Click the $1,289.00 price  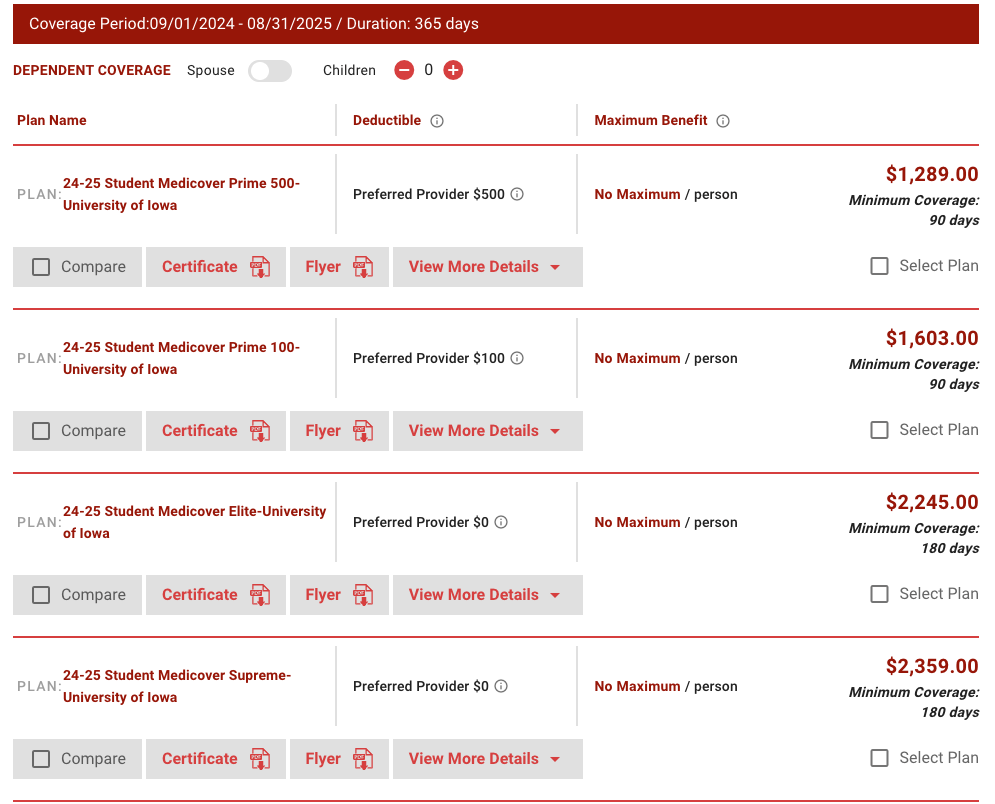pos(932,174)
